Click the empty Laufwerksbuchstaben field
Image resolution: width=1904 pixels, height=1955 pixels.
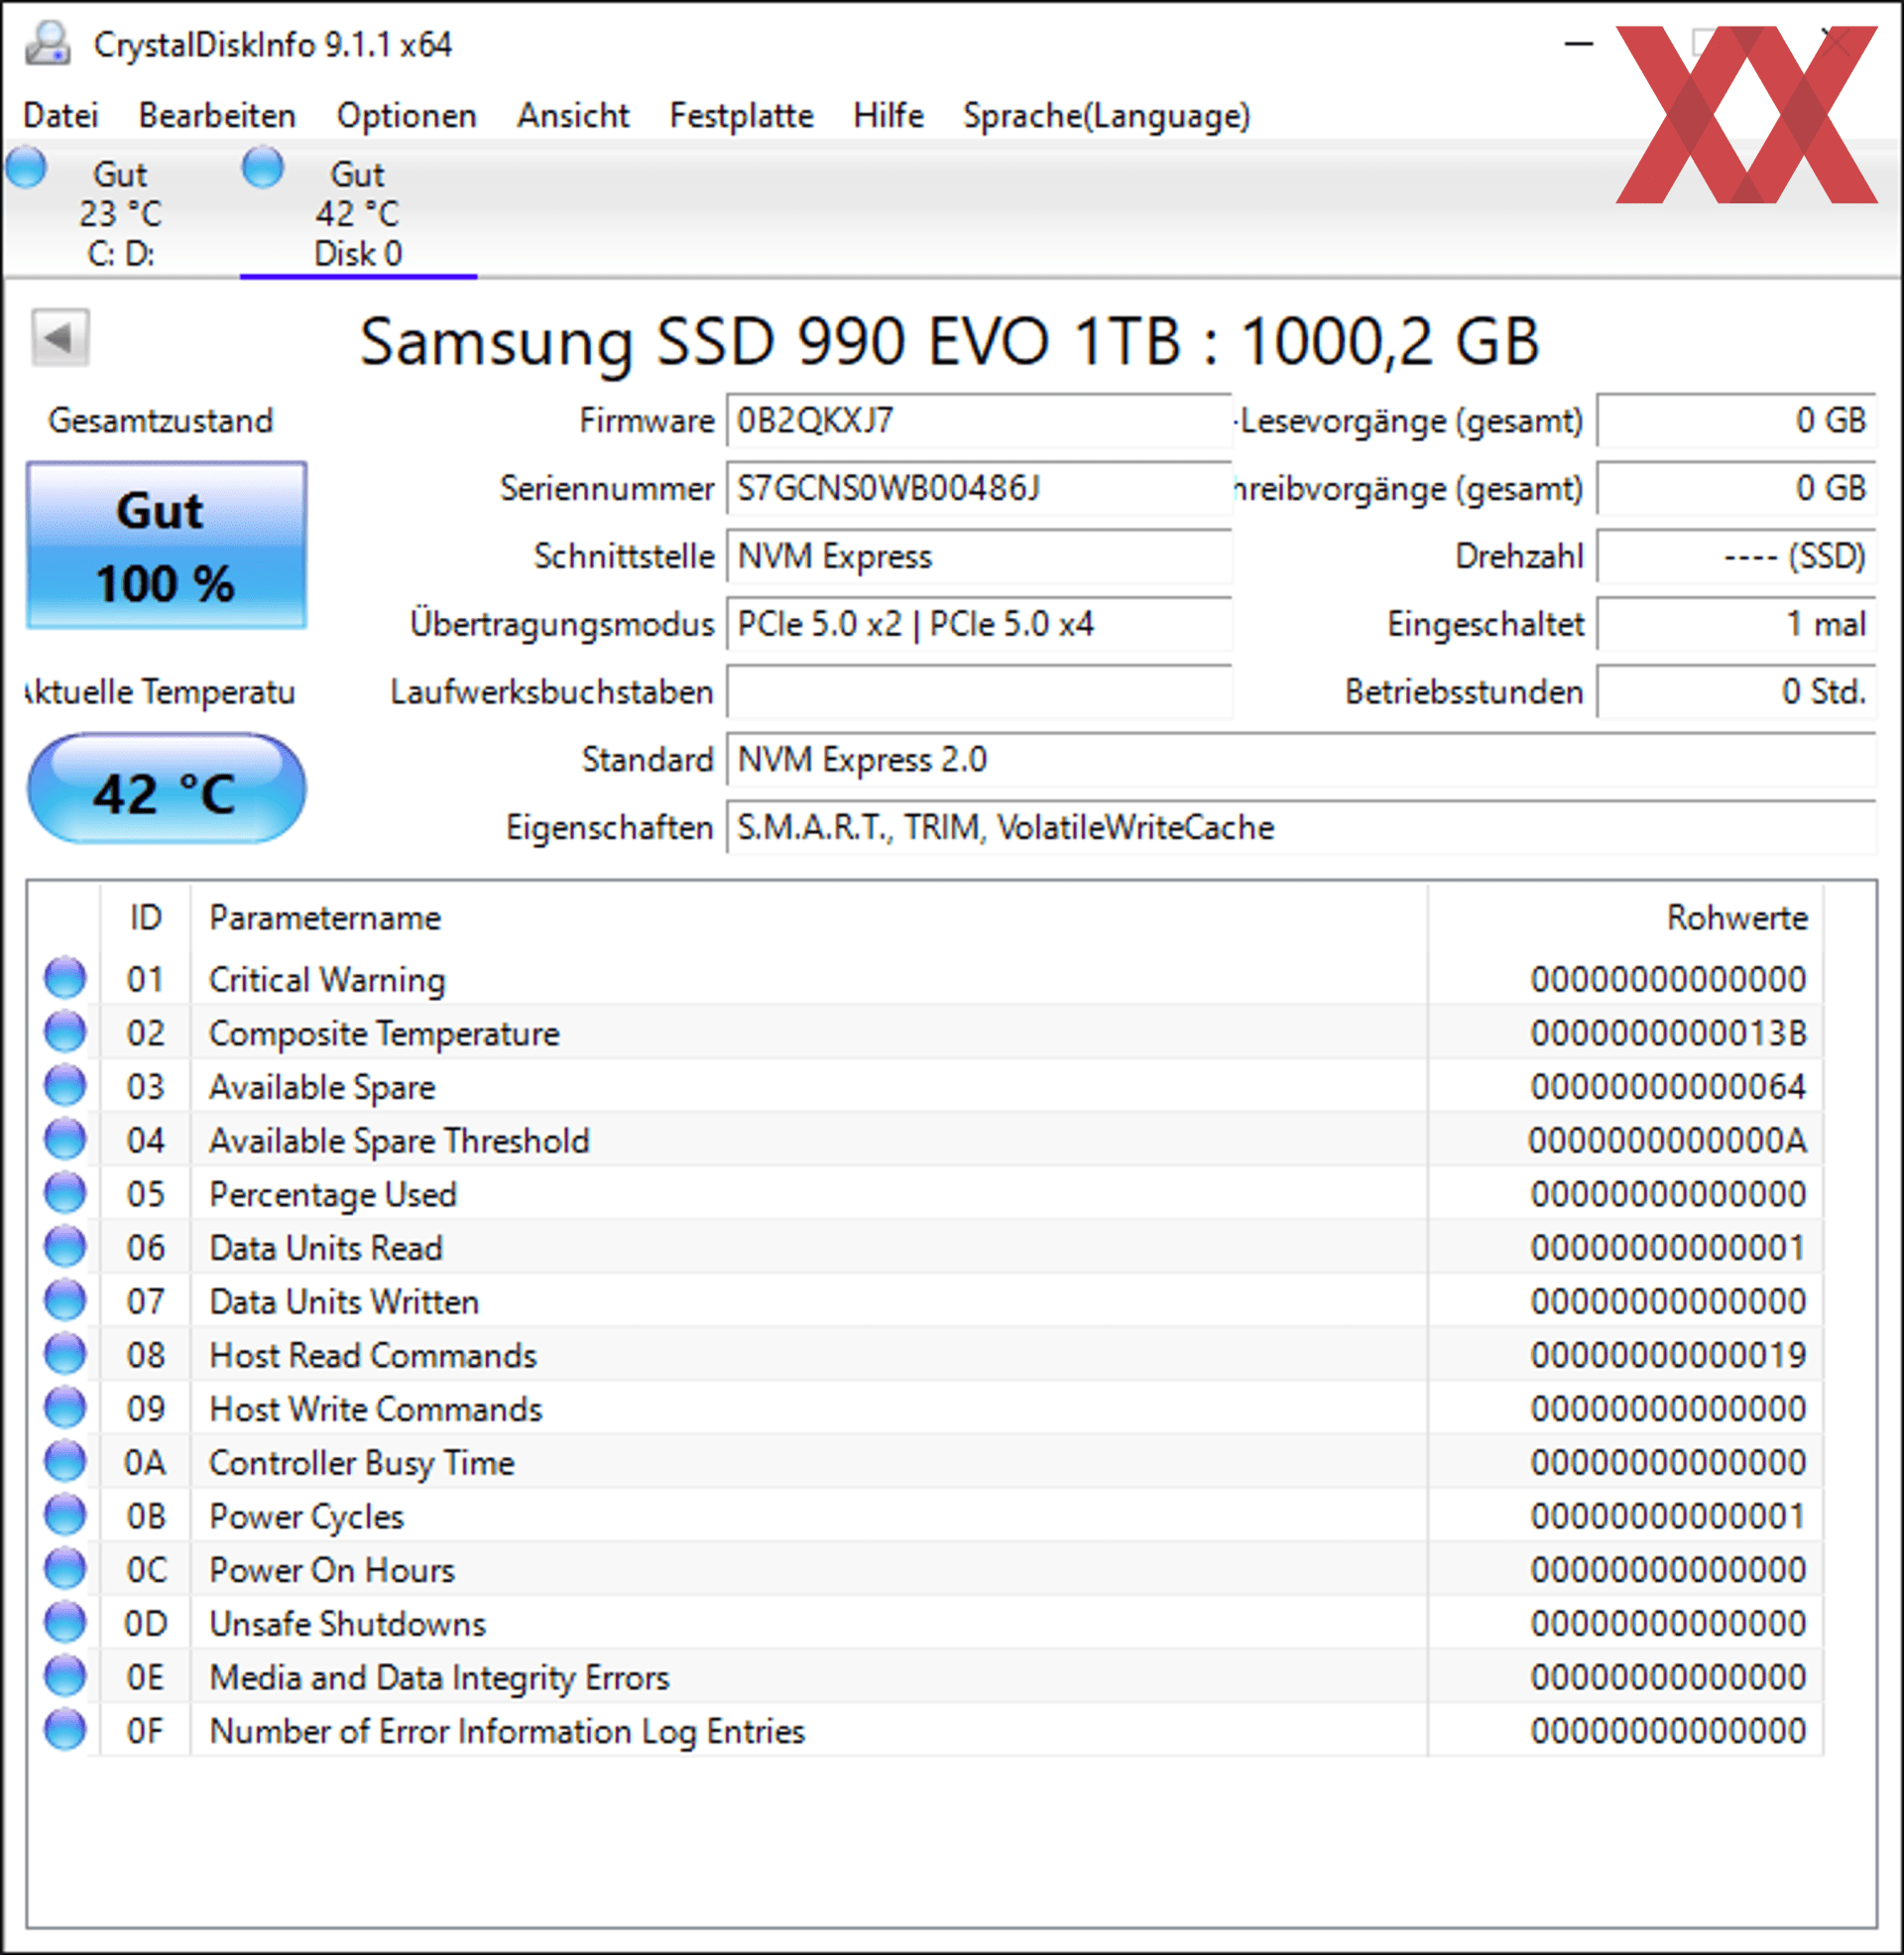click(979, 692)
